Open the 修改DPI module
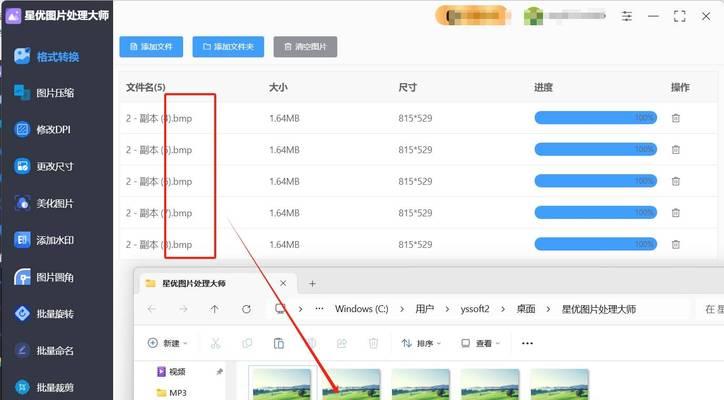Screen dimensions: 724x400 (x=42, y=129)
